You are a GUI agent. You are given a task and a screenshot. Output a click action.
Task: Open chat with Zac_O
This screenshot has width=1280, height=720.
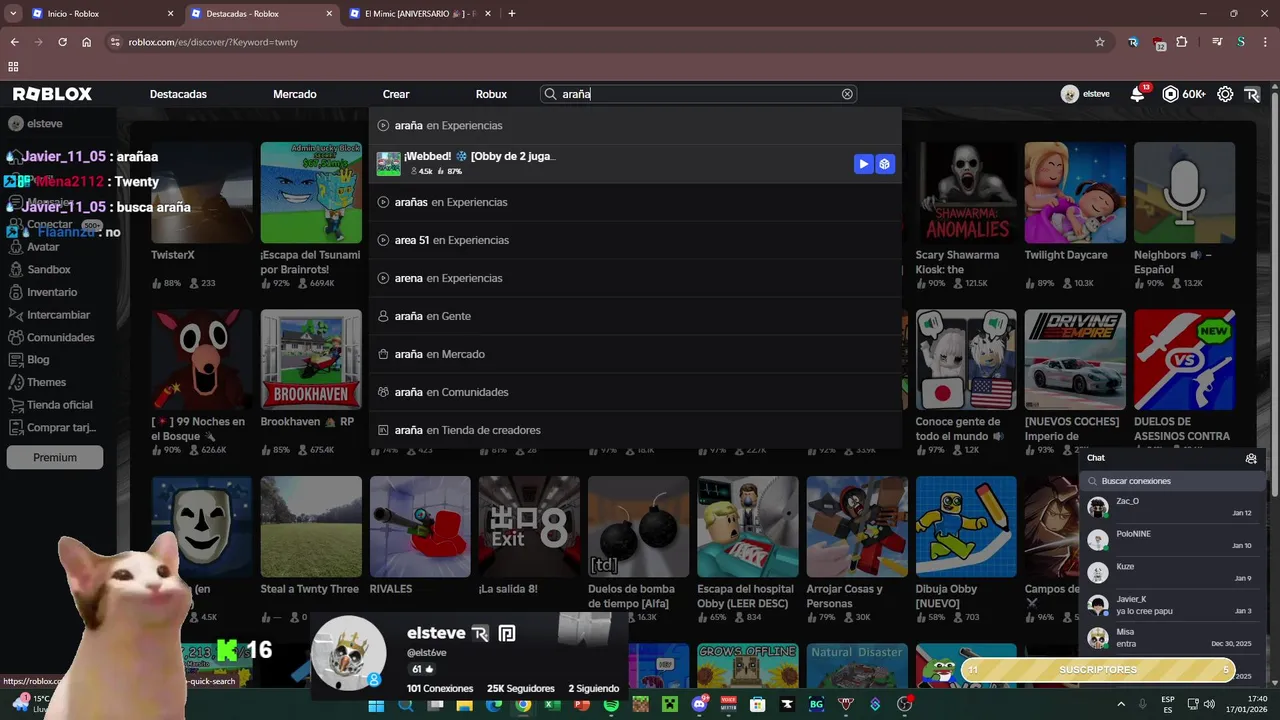coord(1172,507)
